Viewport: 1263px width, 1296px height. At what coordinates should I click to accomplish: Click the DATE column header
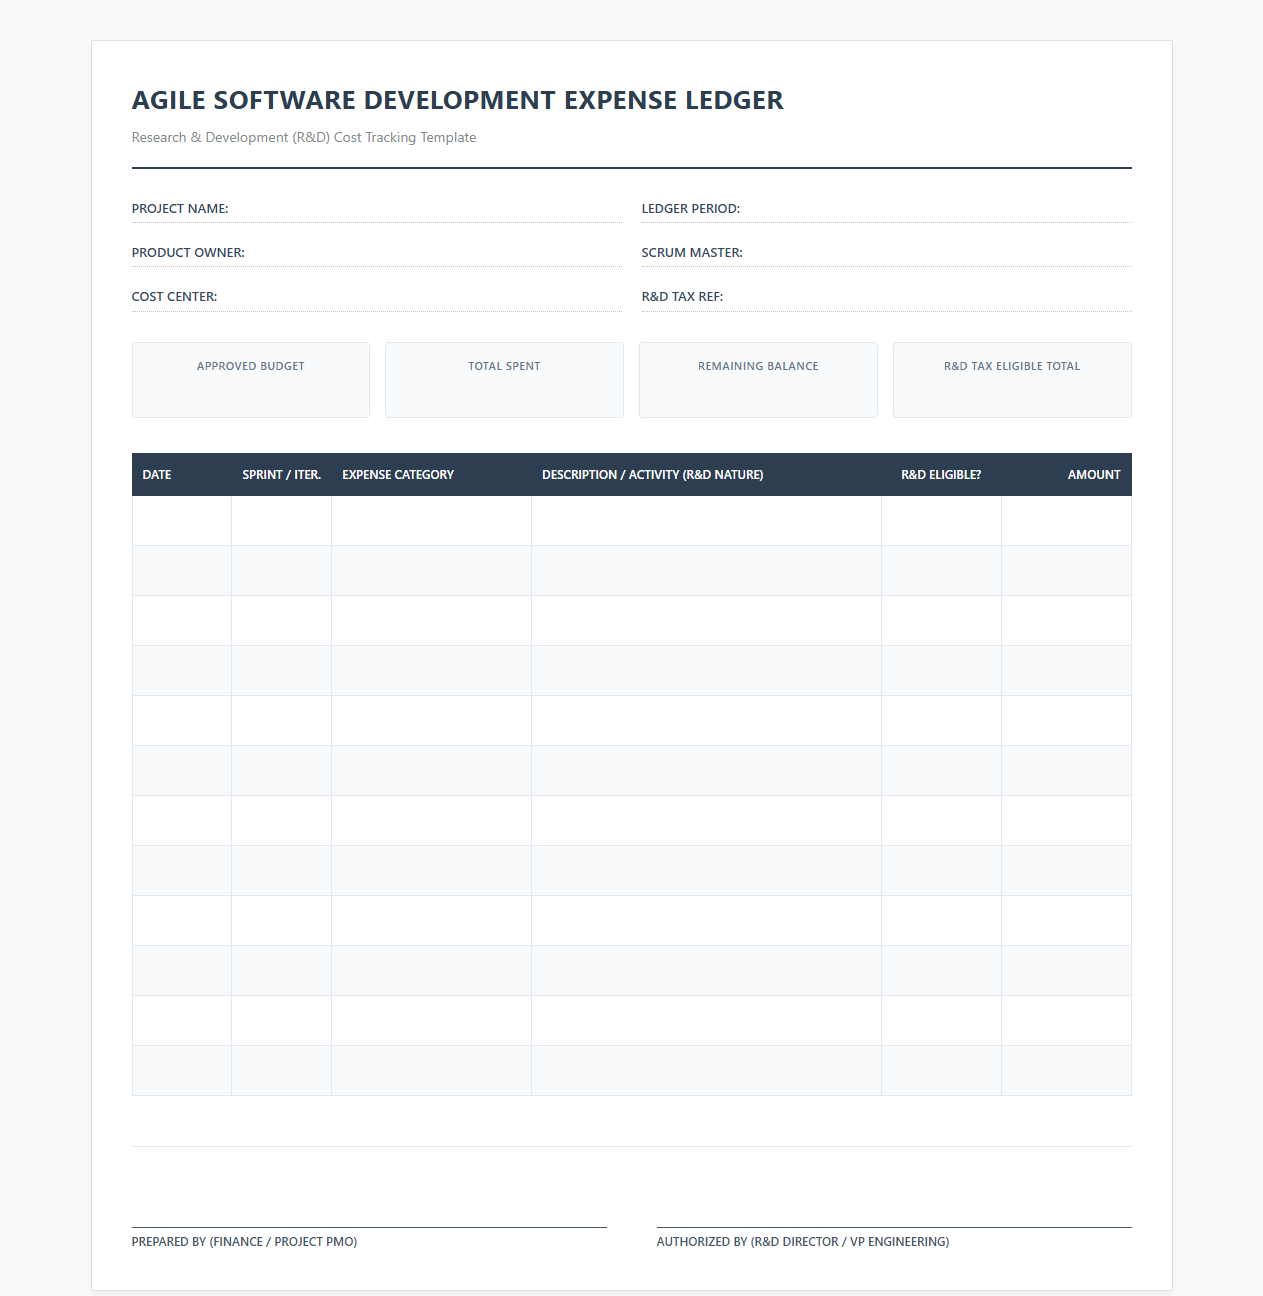pyautogui.click(x=182, y=475)
